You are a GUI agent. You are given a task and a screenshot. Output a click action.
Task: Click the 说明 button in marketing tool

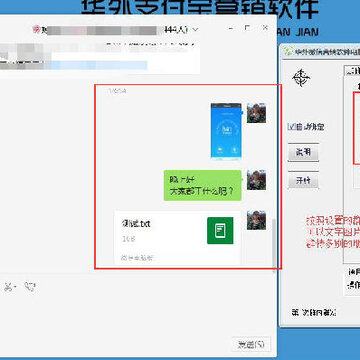(x=303, y=152)
